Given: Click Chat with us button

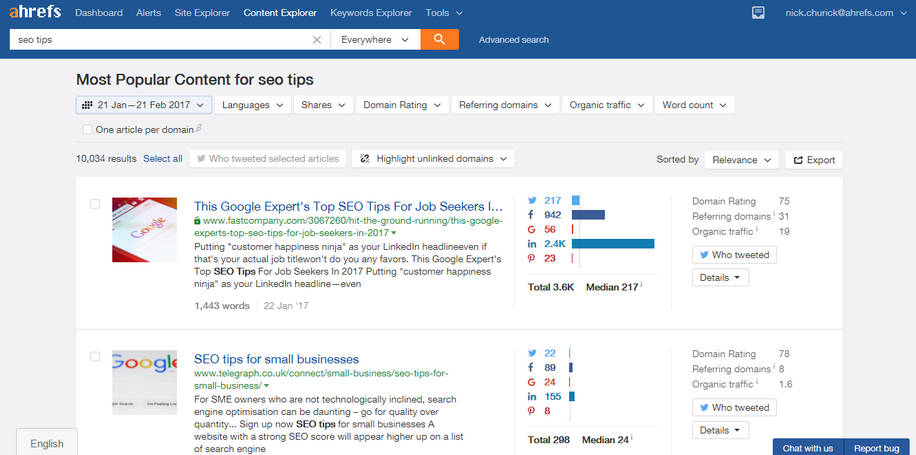Looking at the screenshot, I should (808, 448).
